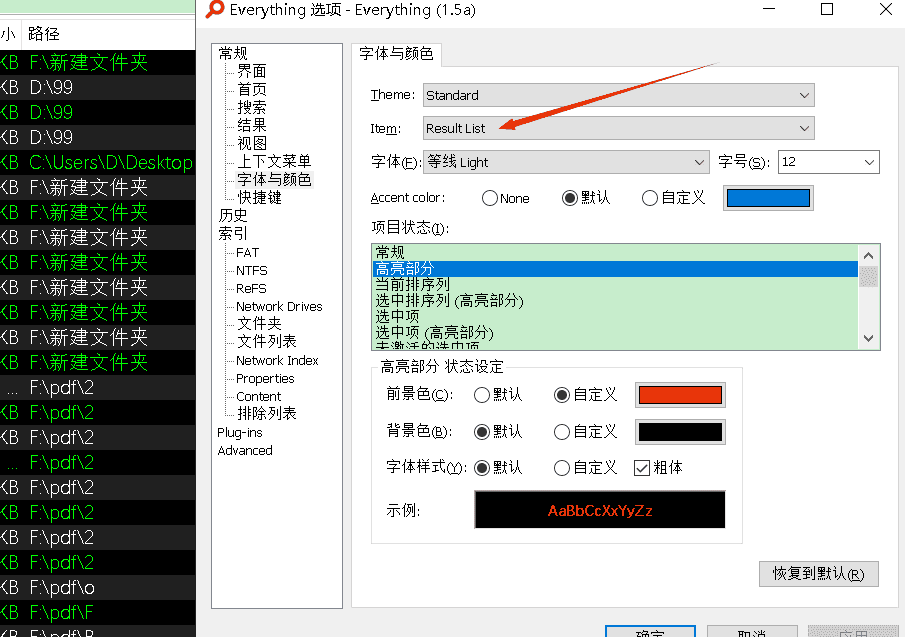905x637 pixels.
Task: Open the Theme dropdown
Action: [618, 95]
